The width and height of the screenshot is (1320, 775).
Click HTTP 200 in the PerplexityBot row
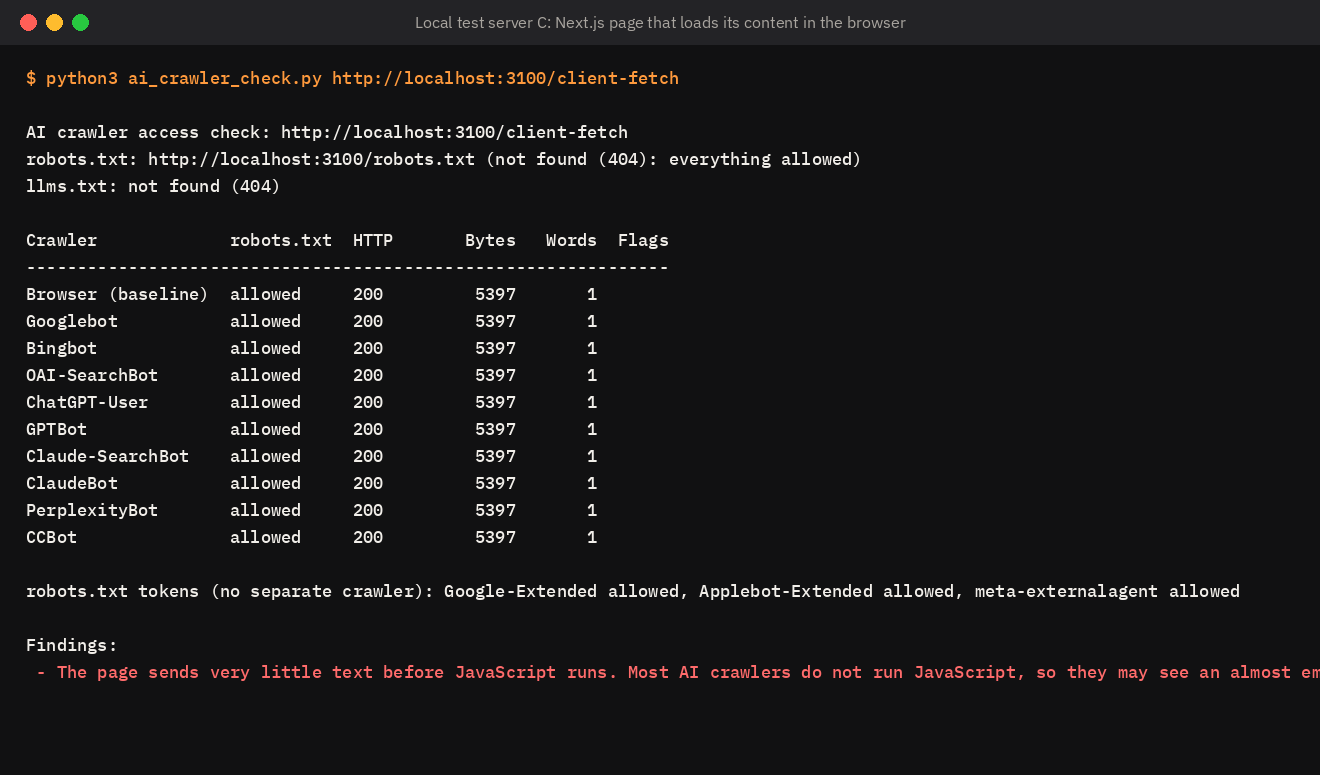click(368, 510)
